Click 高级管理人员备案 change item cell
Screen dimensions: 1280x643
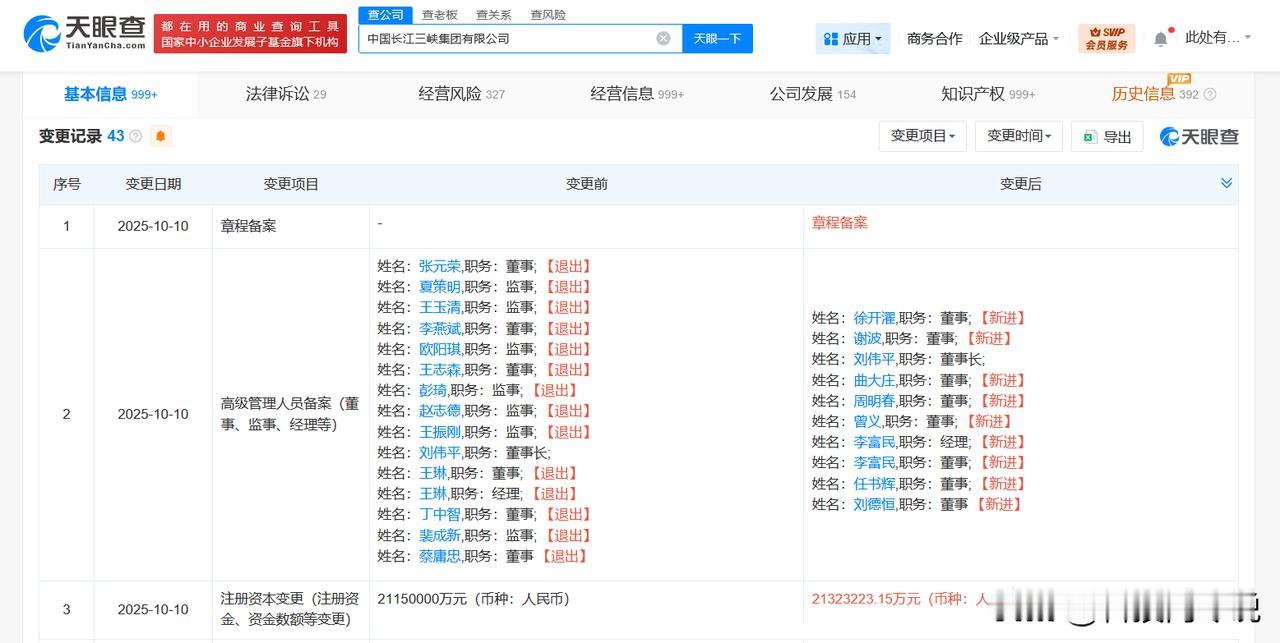click(x=290, y=414)
